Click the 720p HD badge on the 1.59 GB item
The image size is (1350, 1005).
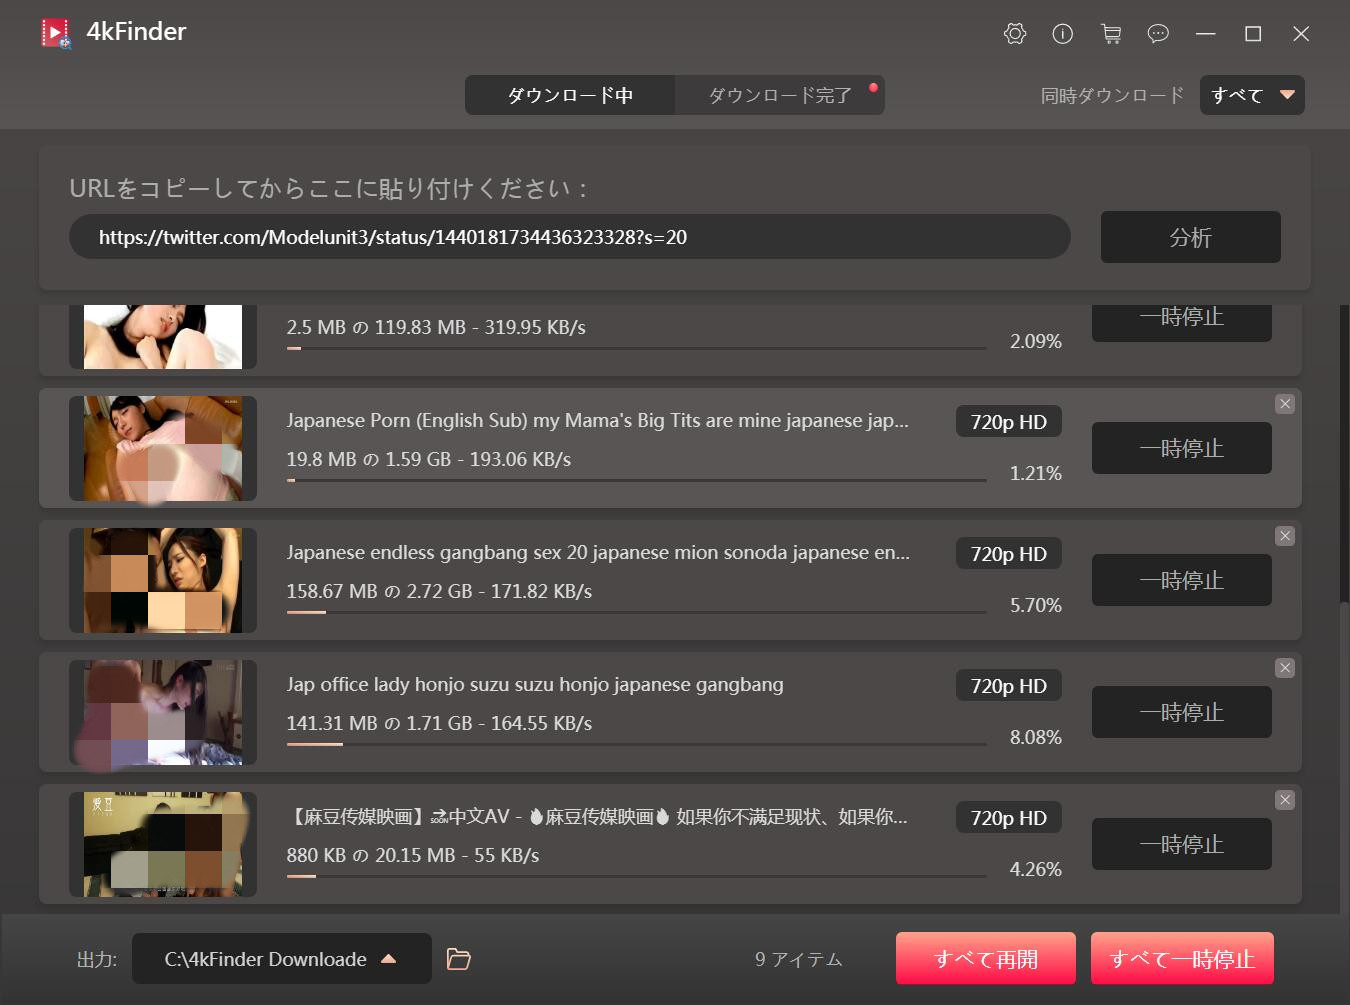tap(1008, 422)
